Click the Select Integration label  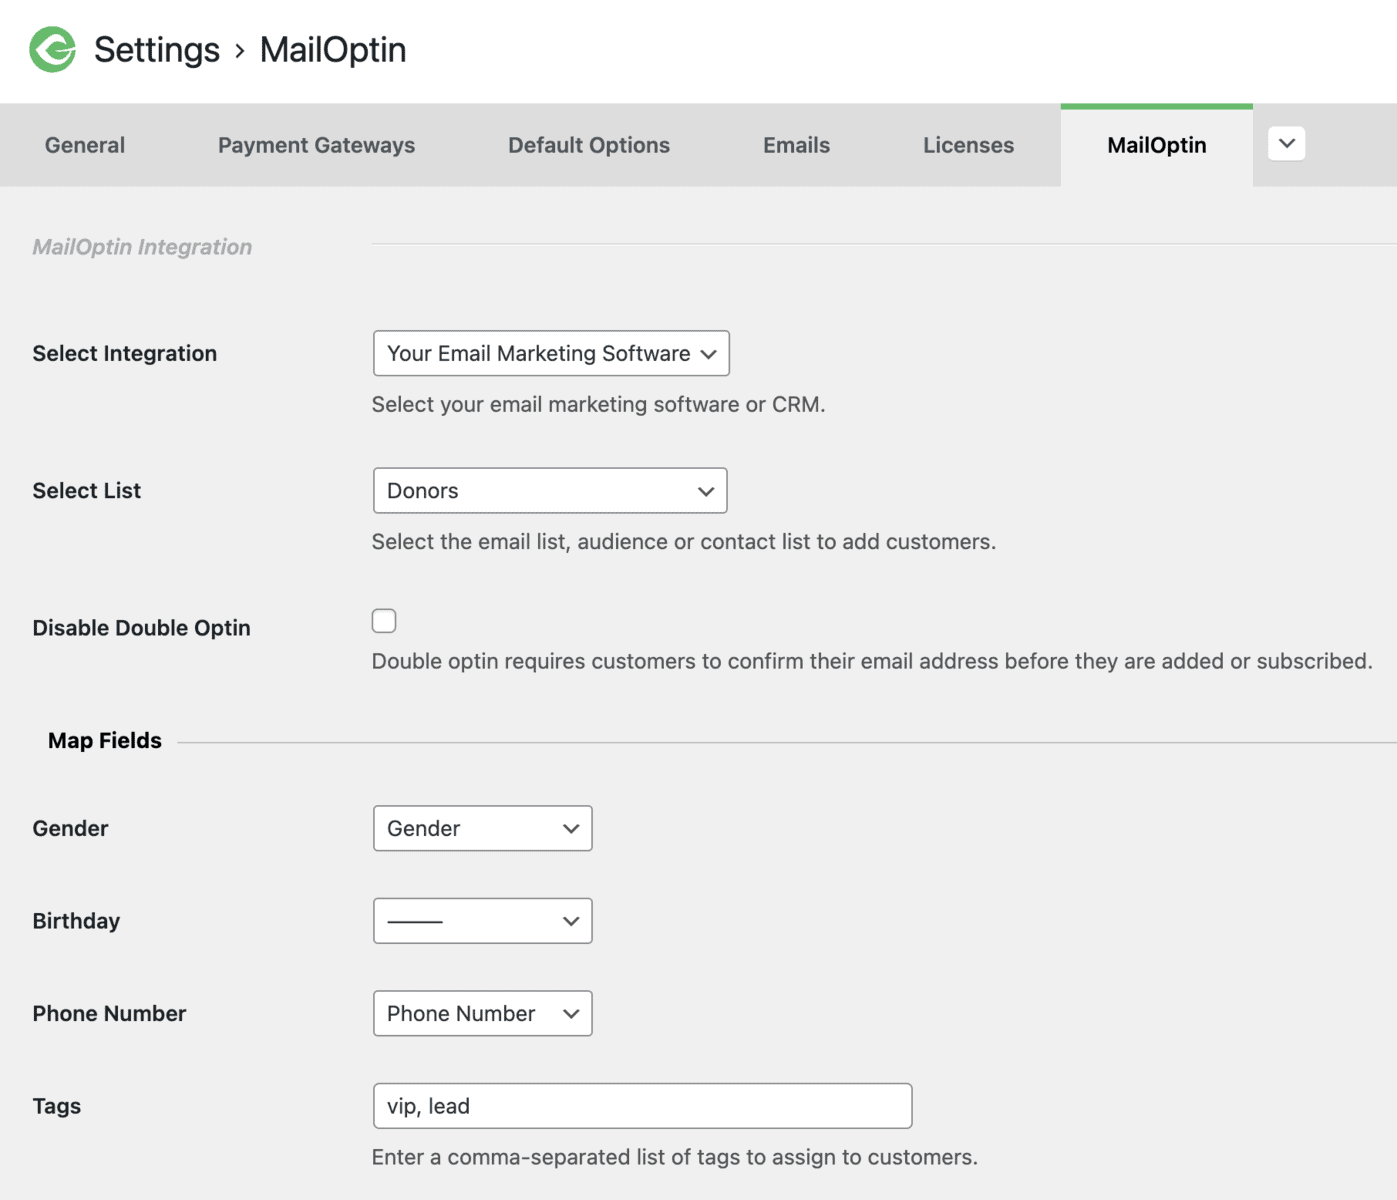point(125,353)
